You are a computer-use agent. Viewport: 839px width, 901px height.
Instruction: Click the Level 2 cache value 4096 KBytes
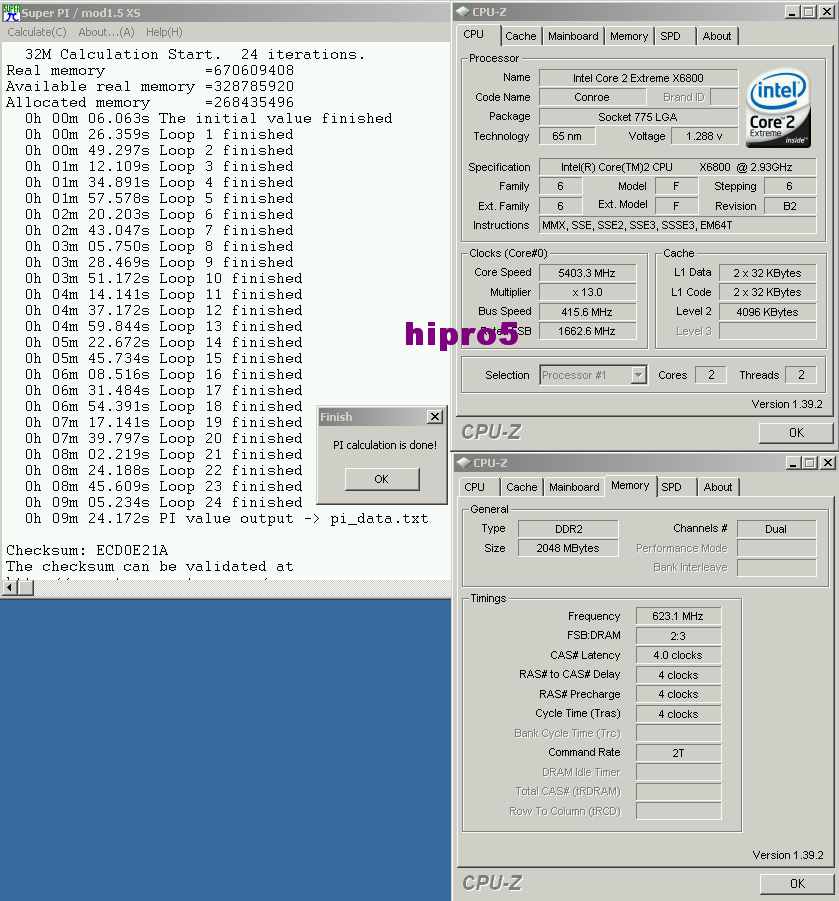coord(767,312)
